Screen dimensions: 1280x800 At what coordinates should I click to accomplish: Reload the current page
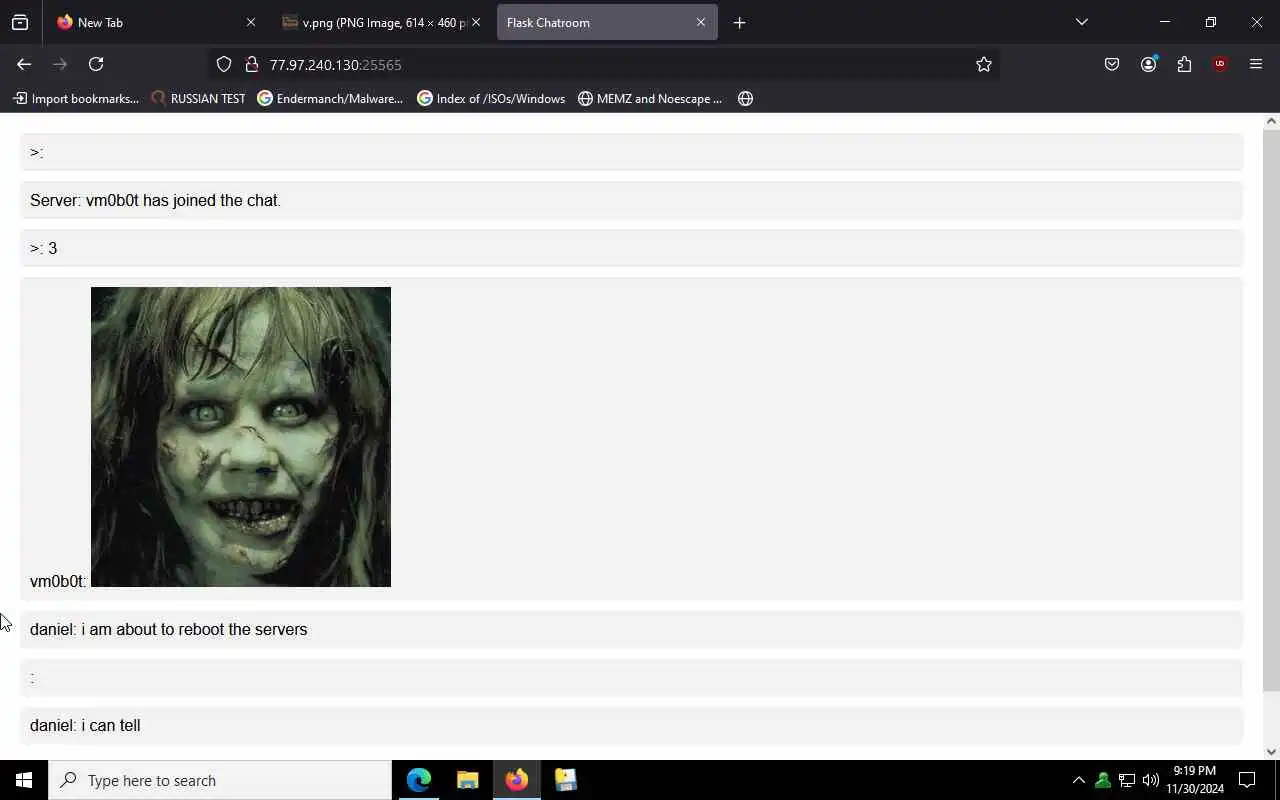click(96, 64)
